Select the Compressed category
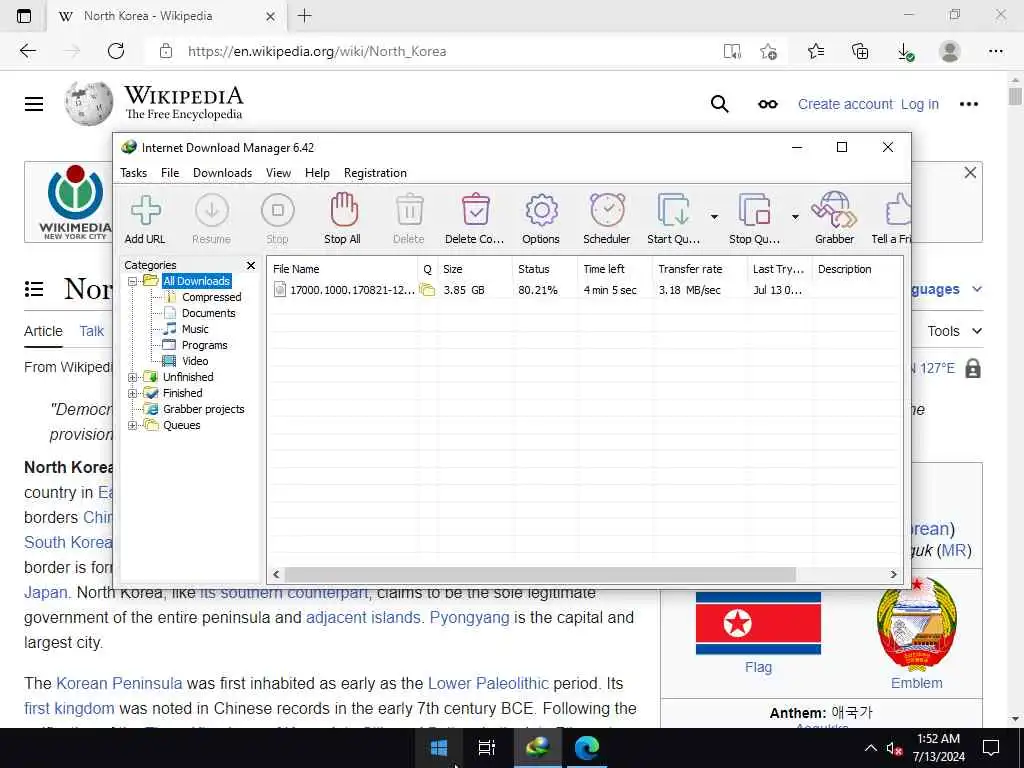This screenshot has width=1024, height=768. (x=212, y=297)
